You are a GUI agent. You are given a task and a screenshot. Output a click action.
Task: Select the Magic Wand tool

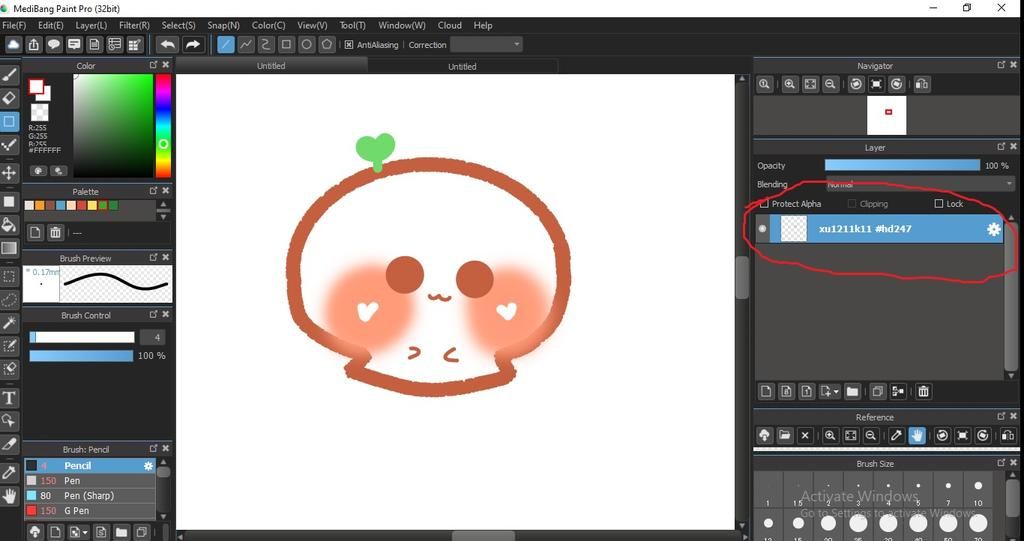click(9, 323)
